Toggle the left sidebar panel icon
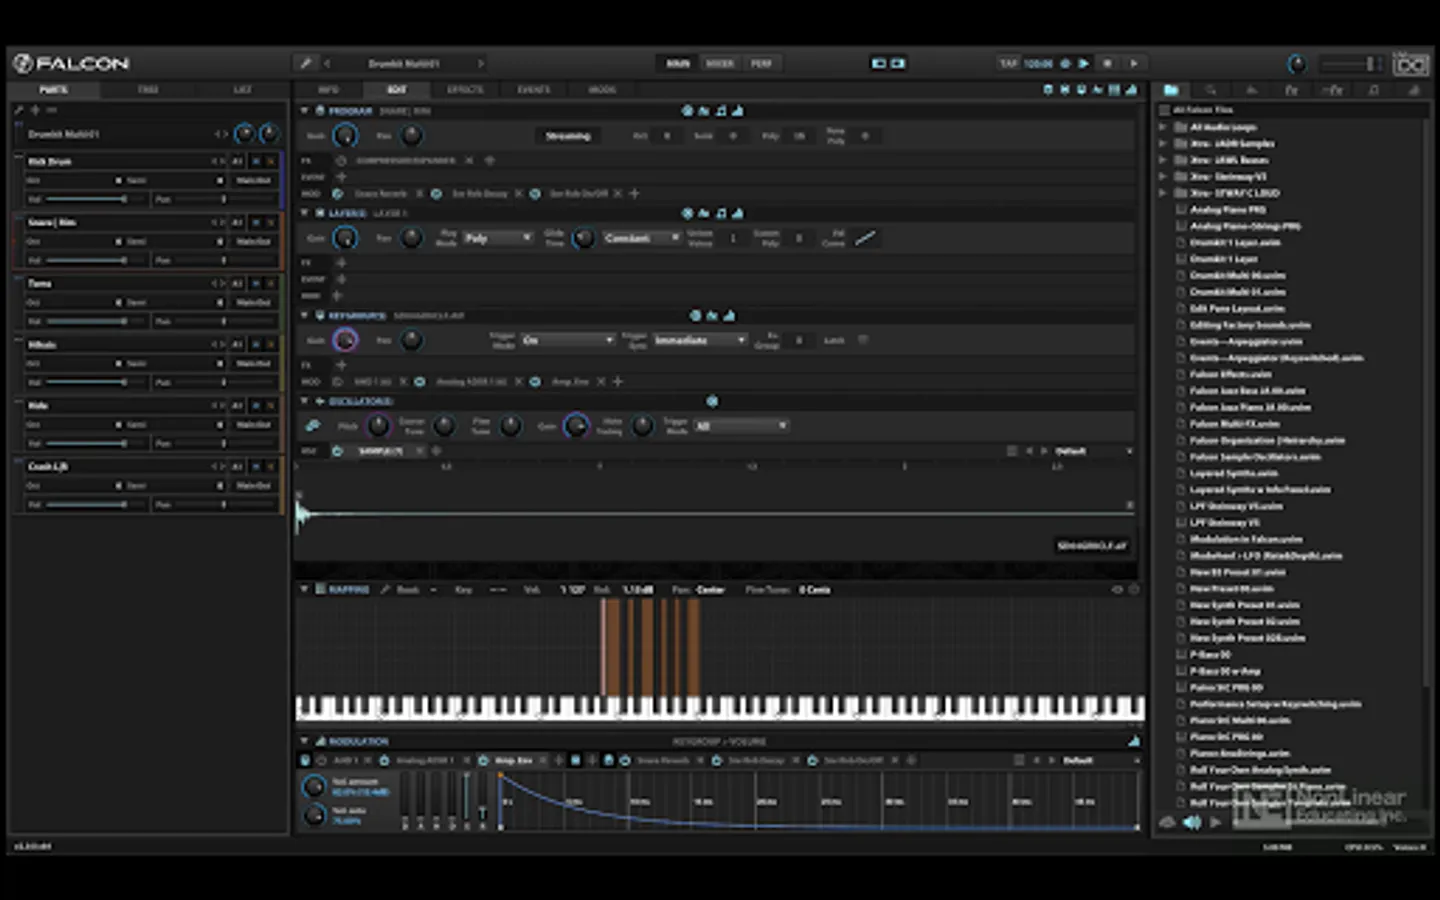The height and width of the screenshot is (900, 1440). coord(879,63)
